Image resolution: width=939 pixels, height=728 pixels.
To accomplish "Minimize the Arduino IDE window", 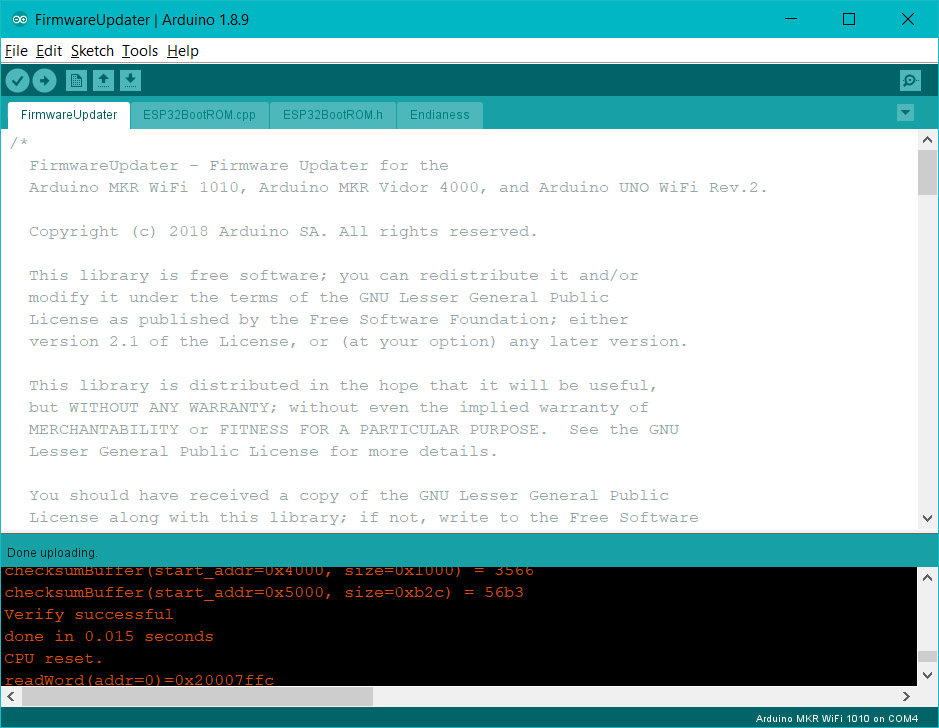I will click(791, 19).
